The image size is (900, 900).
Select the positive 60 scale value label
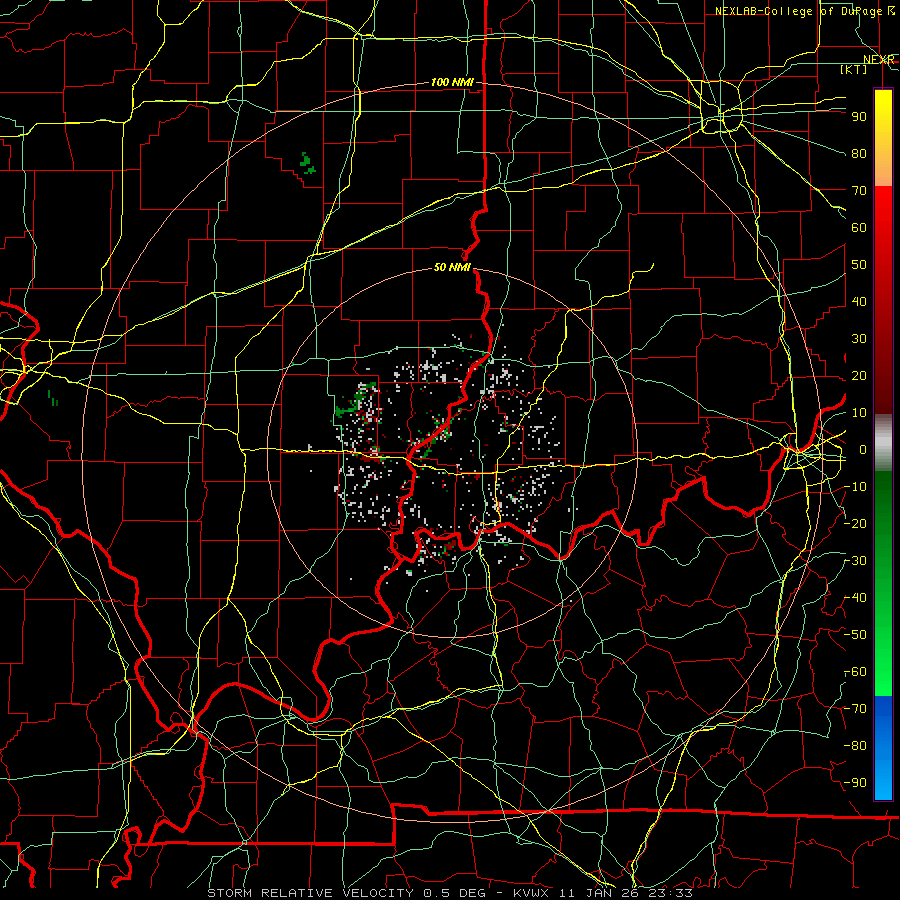coord(859,227)
